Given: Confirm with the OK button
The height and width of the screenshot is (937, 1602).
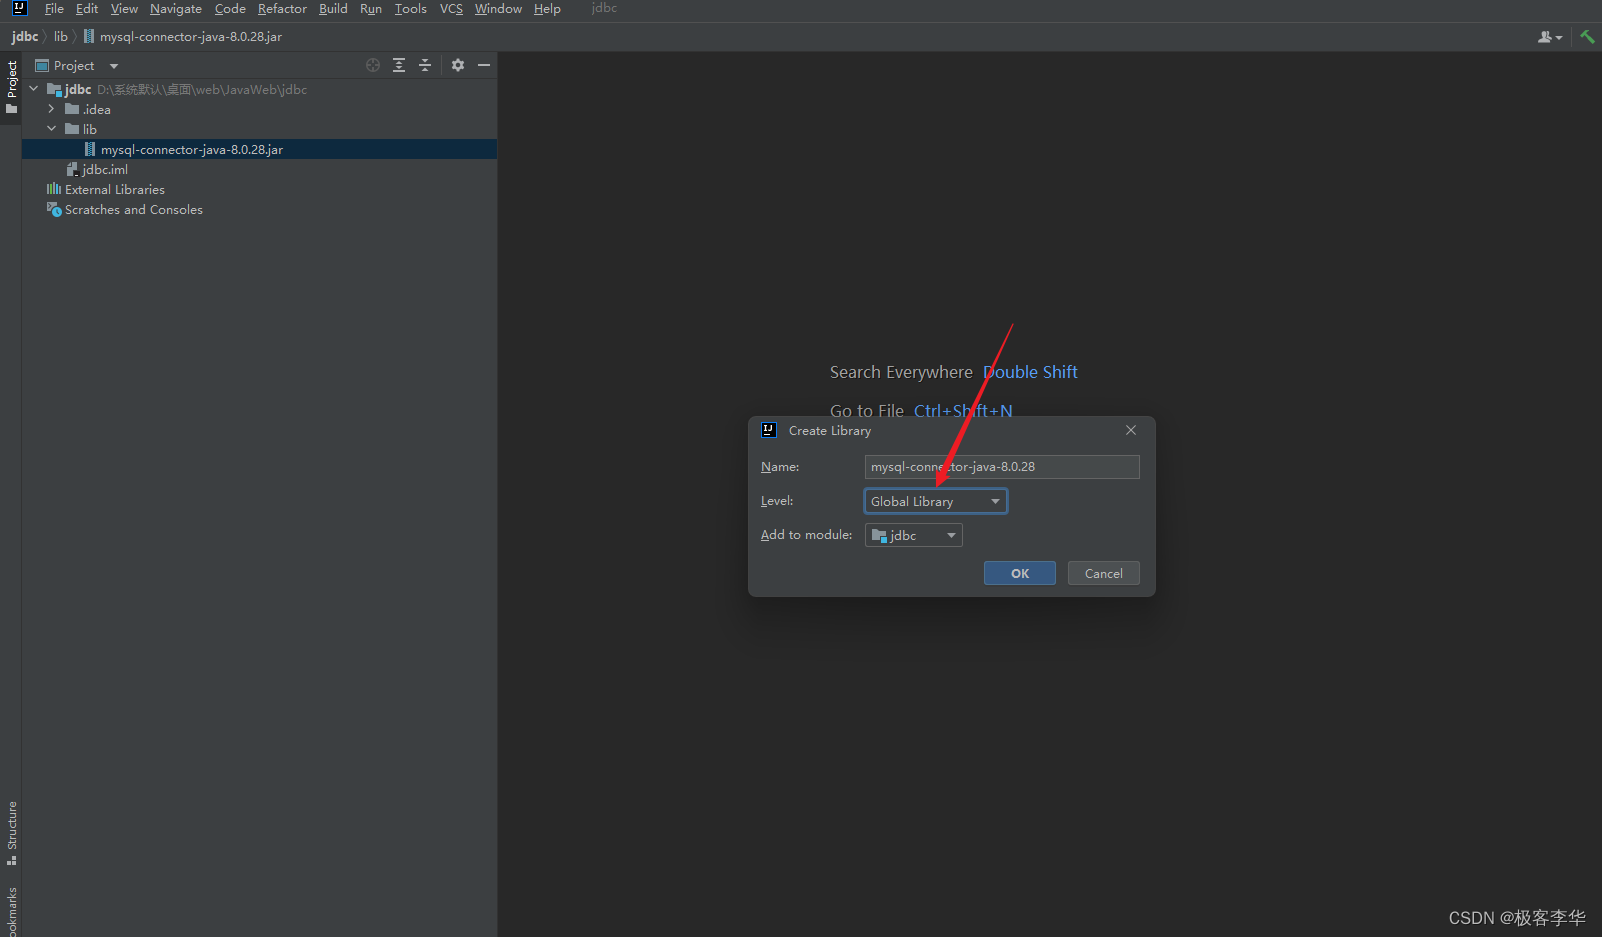Looking at the screenshot, I should pos(1020,573).
